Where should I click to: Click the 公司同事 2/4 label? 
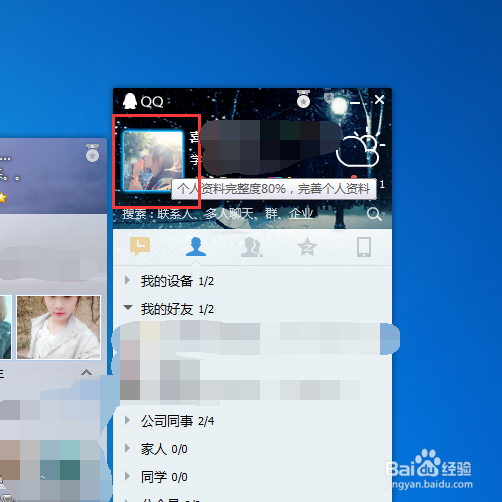point(177,421)
